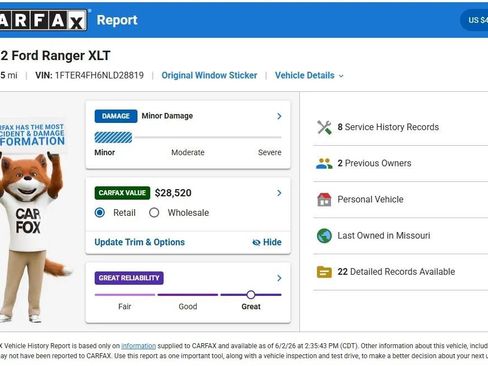Click the reliability slider handle at Great
The height and width of the screenshot is (366, 488).
tap(251, 295)
